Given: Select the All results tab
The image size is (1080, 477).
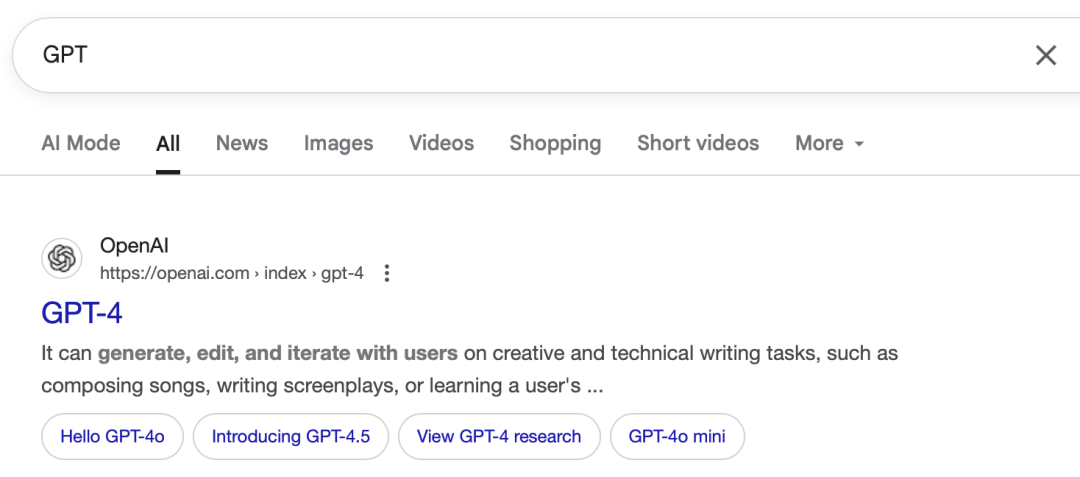Looking at the screenshot, I should (x=168, y=143).
